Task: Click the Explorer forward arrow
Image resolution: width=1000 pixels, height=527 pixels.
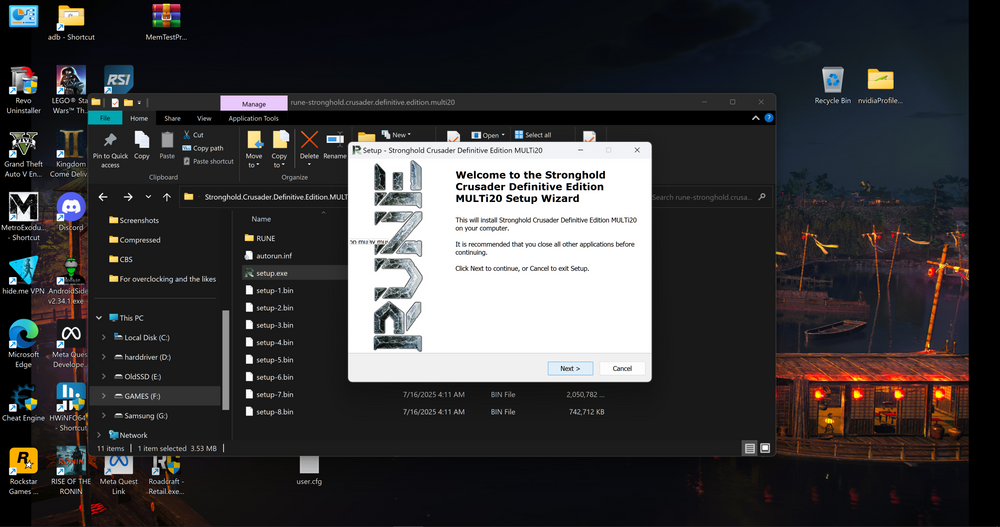Action: [128, 197]
